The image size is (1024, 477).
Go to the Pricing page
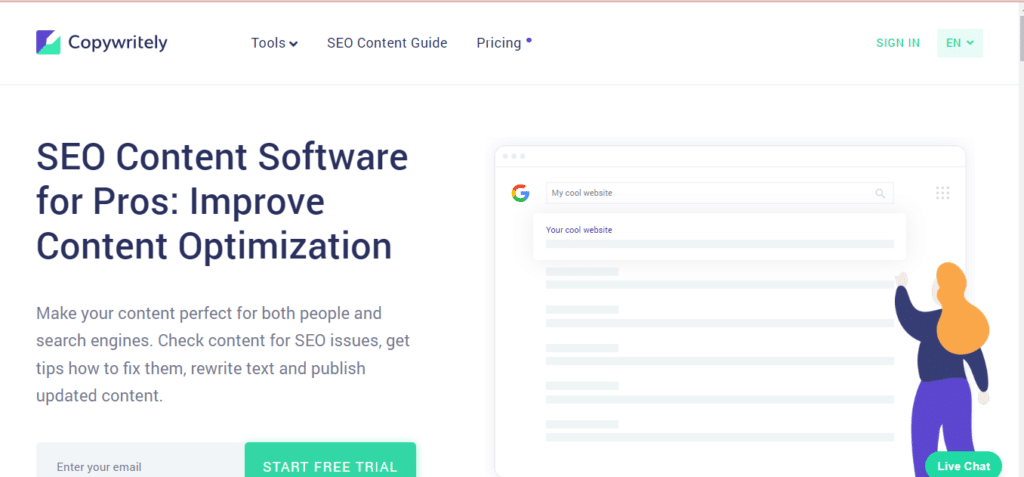click(499, 43)
